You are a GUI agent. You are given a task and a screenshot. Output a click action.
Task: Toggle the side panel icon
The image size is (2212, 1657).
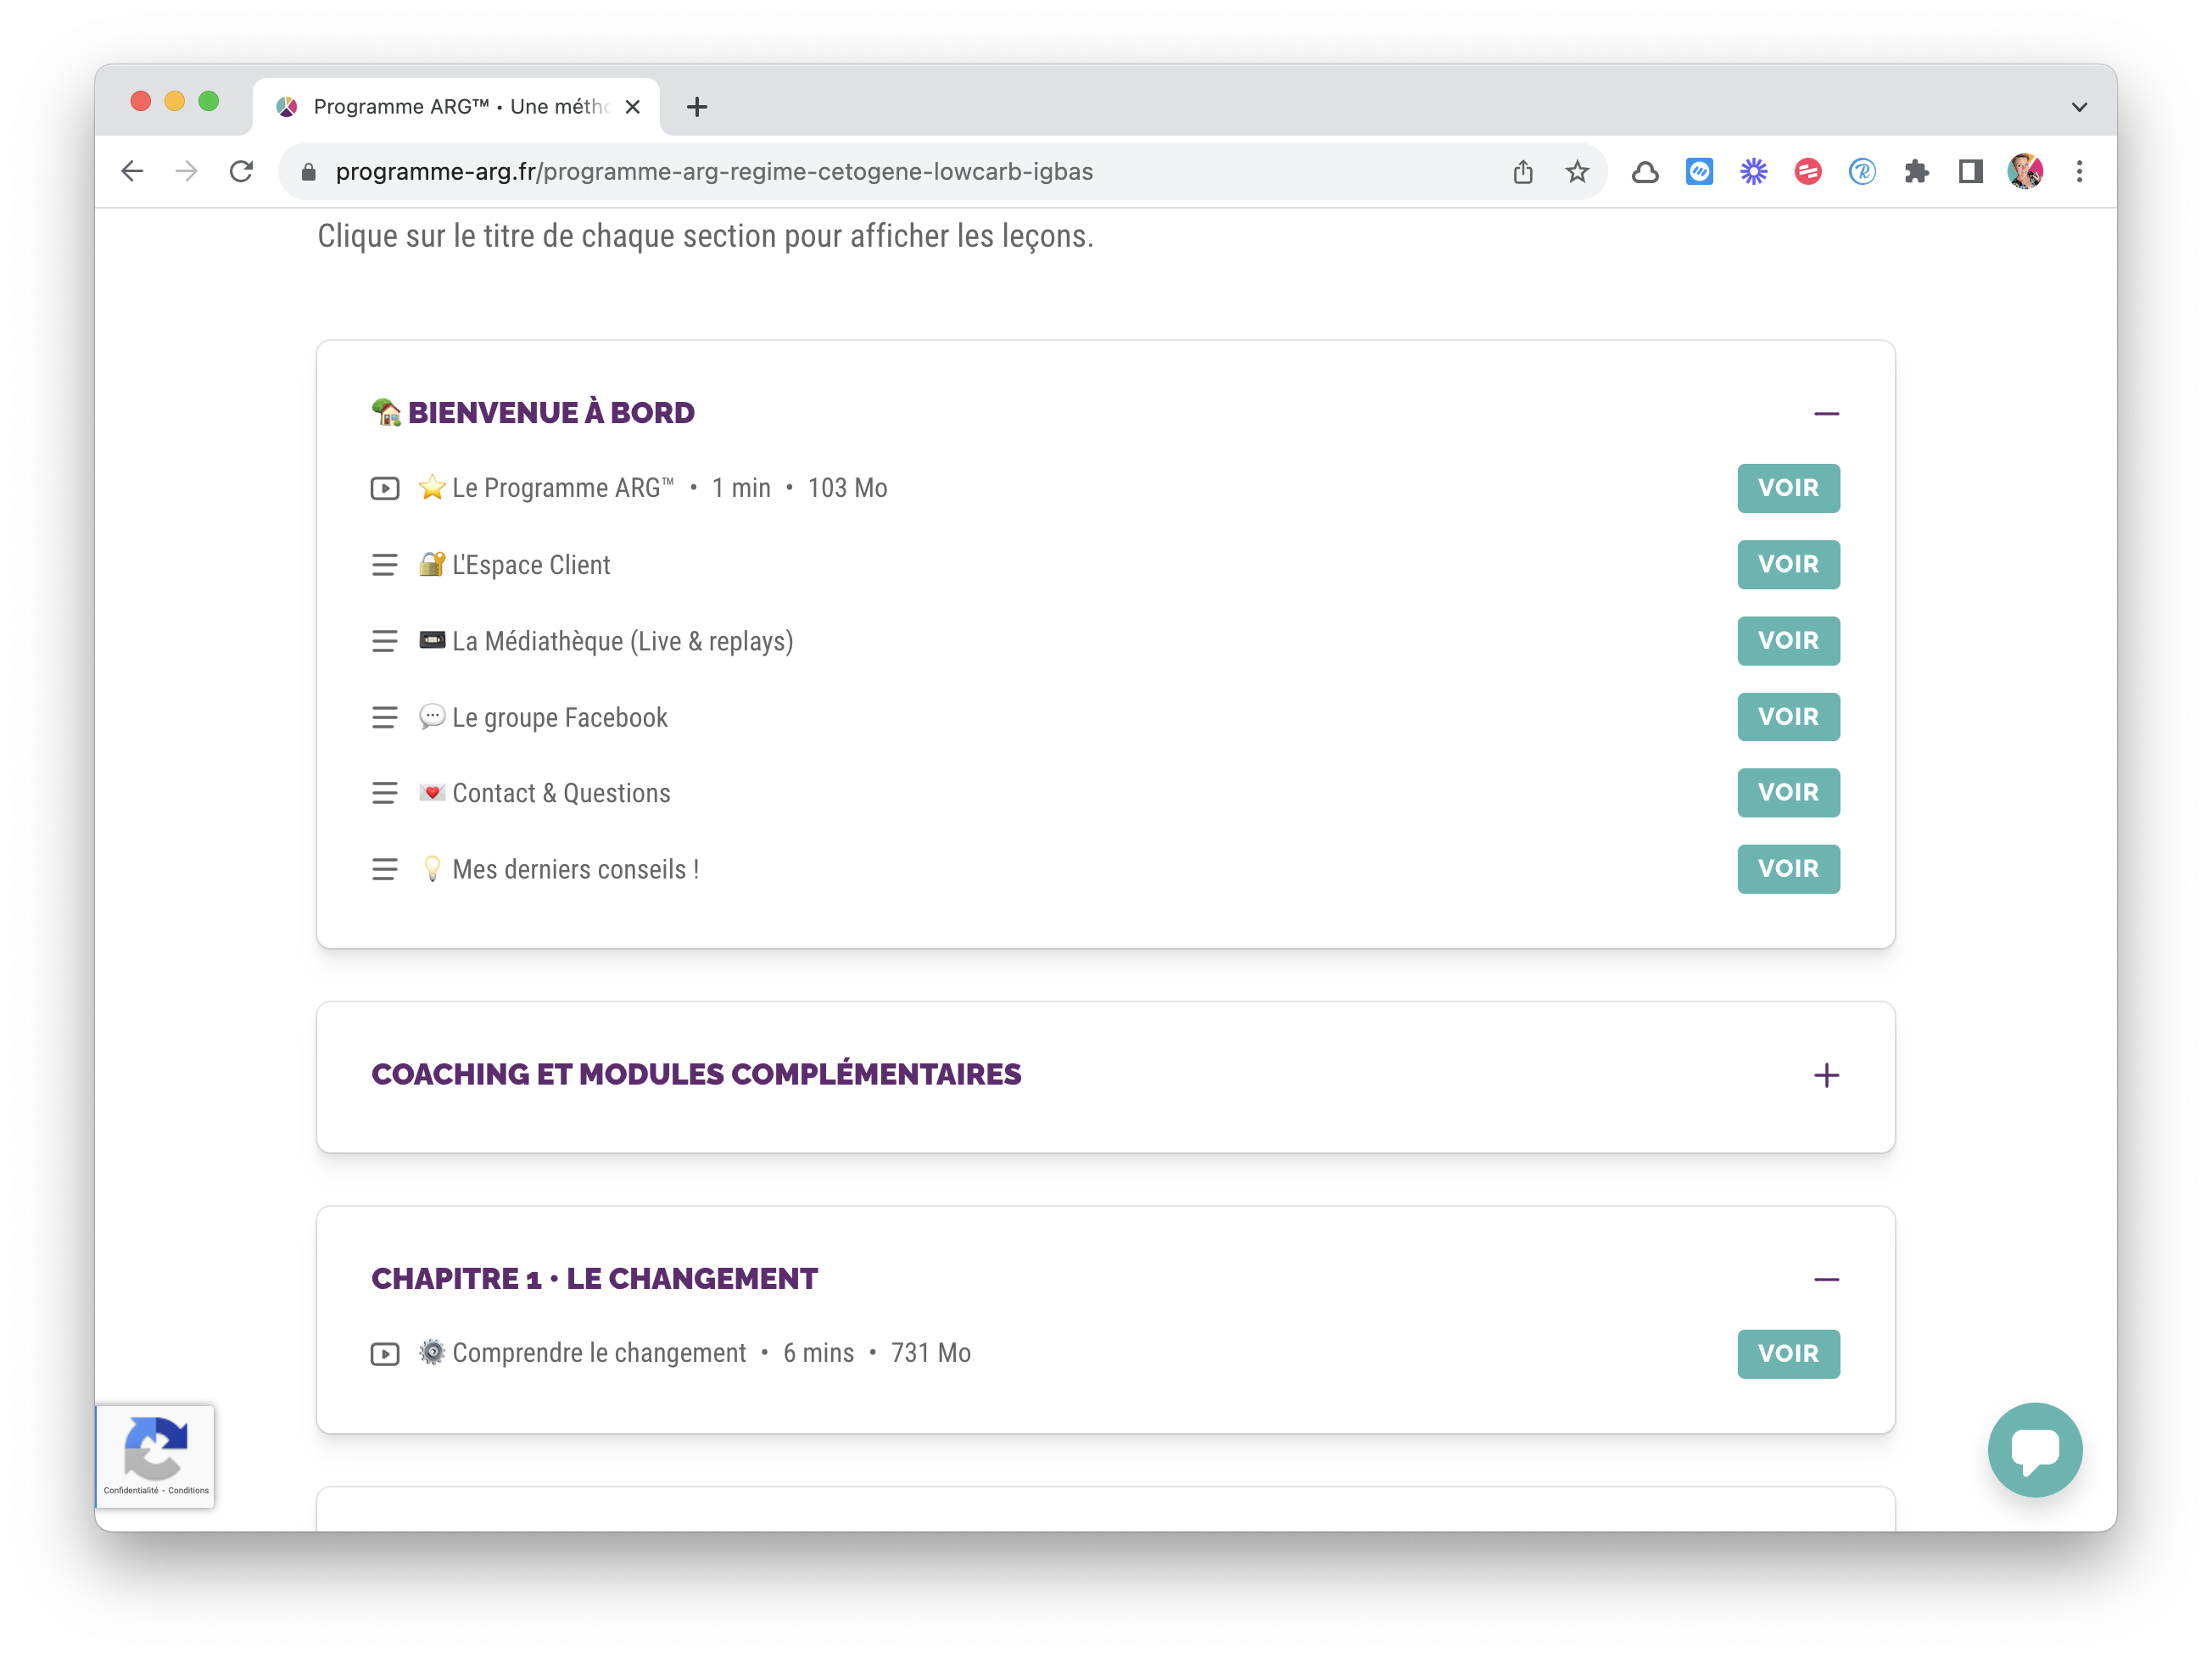pos(1970,172)
